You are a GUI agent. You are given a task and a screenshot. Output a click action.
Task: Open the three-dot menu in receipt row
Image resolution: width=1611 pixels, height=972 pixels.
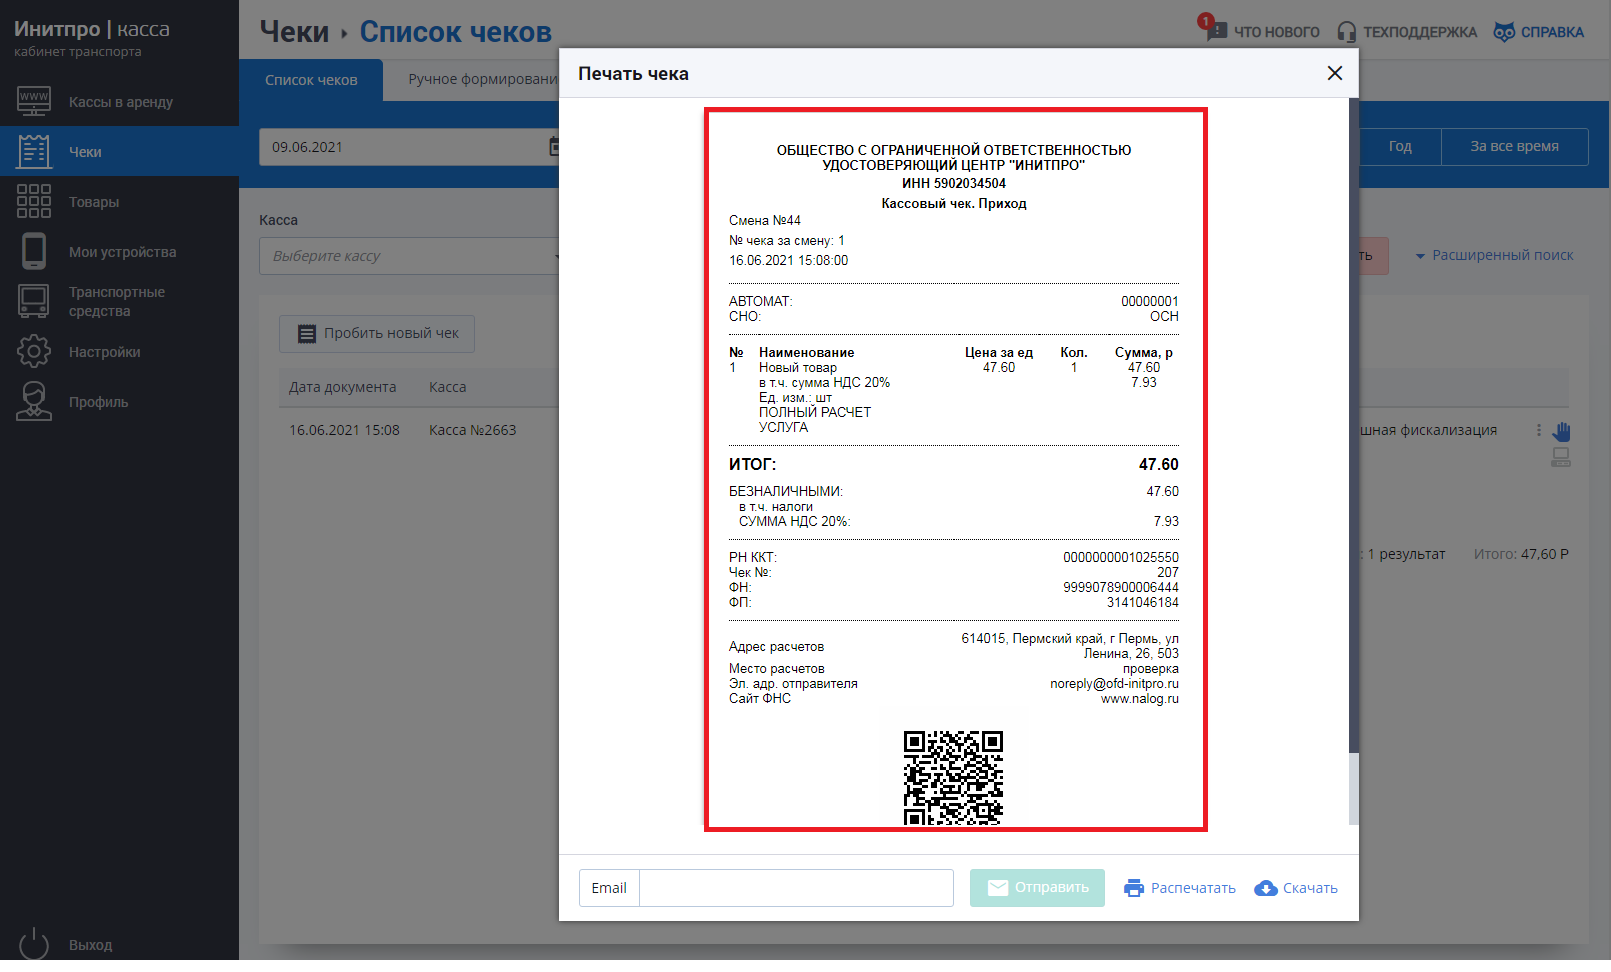point(1538,430)
